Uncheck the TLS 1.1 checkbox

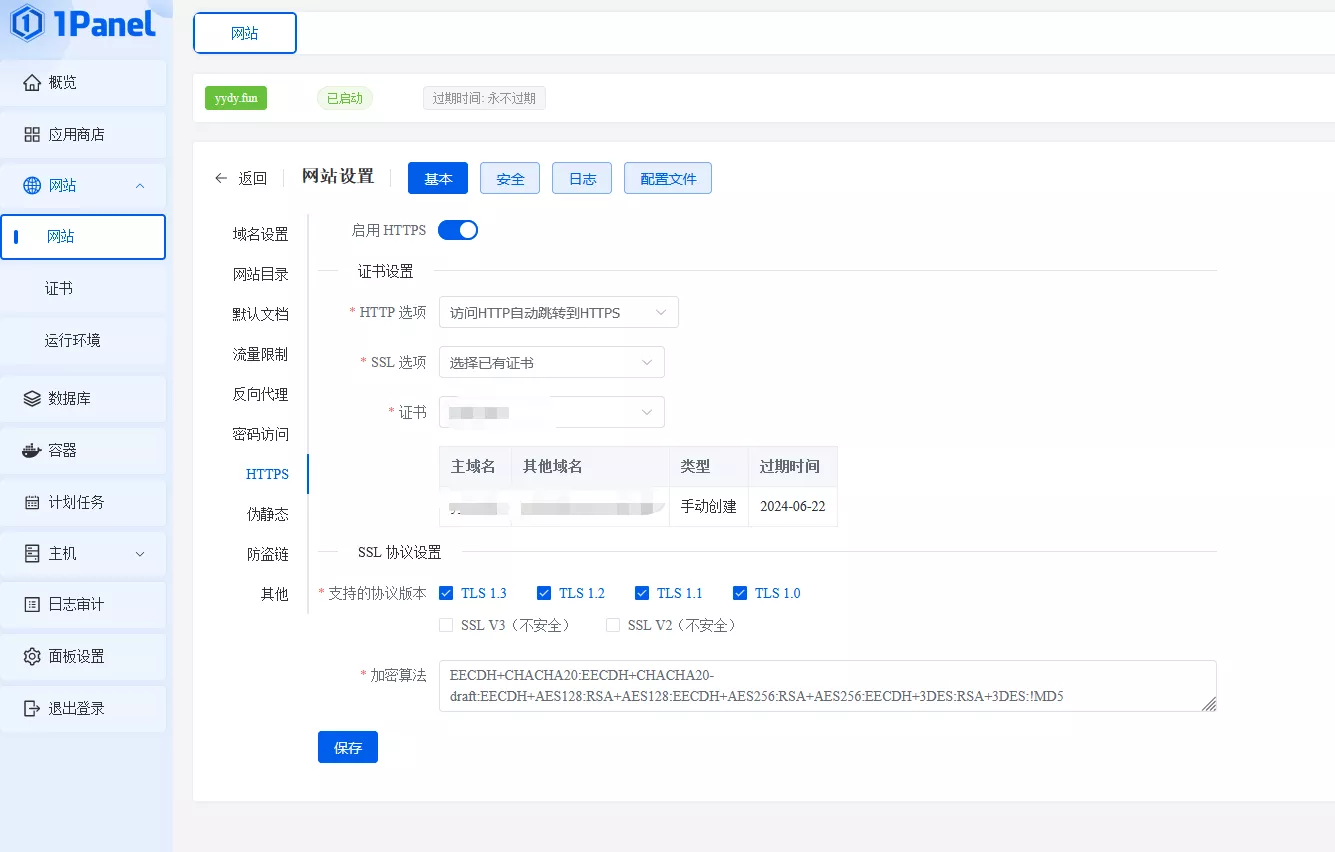[x=642, y=593]
